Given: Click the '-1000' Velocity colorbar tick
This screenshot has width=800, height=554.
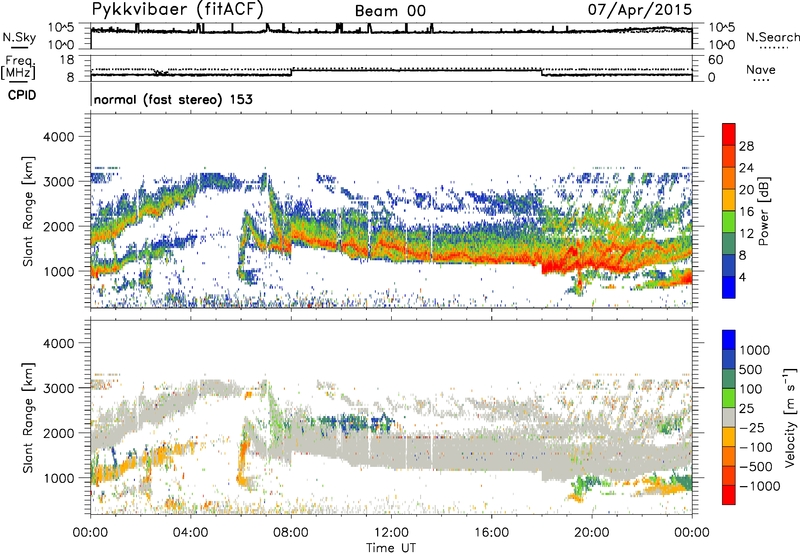Looking at the screenshot, I should pos(760,486).
